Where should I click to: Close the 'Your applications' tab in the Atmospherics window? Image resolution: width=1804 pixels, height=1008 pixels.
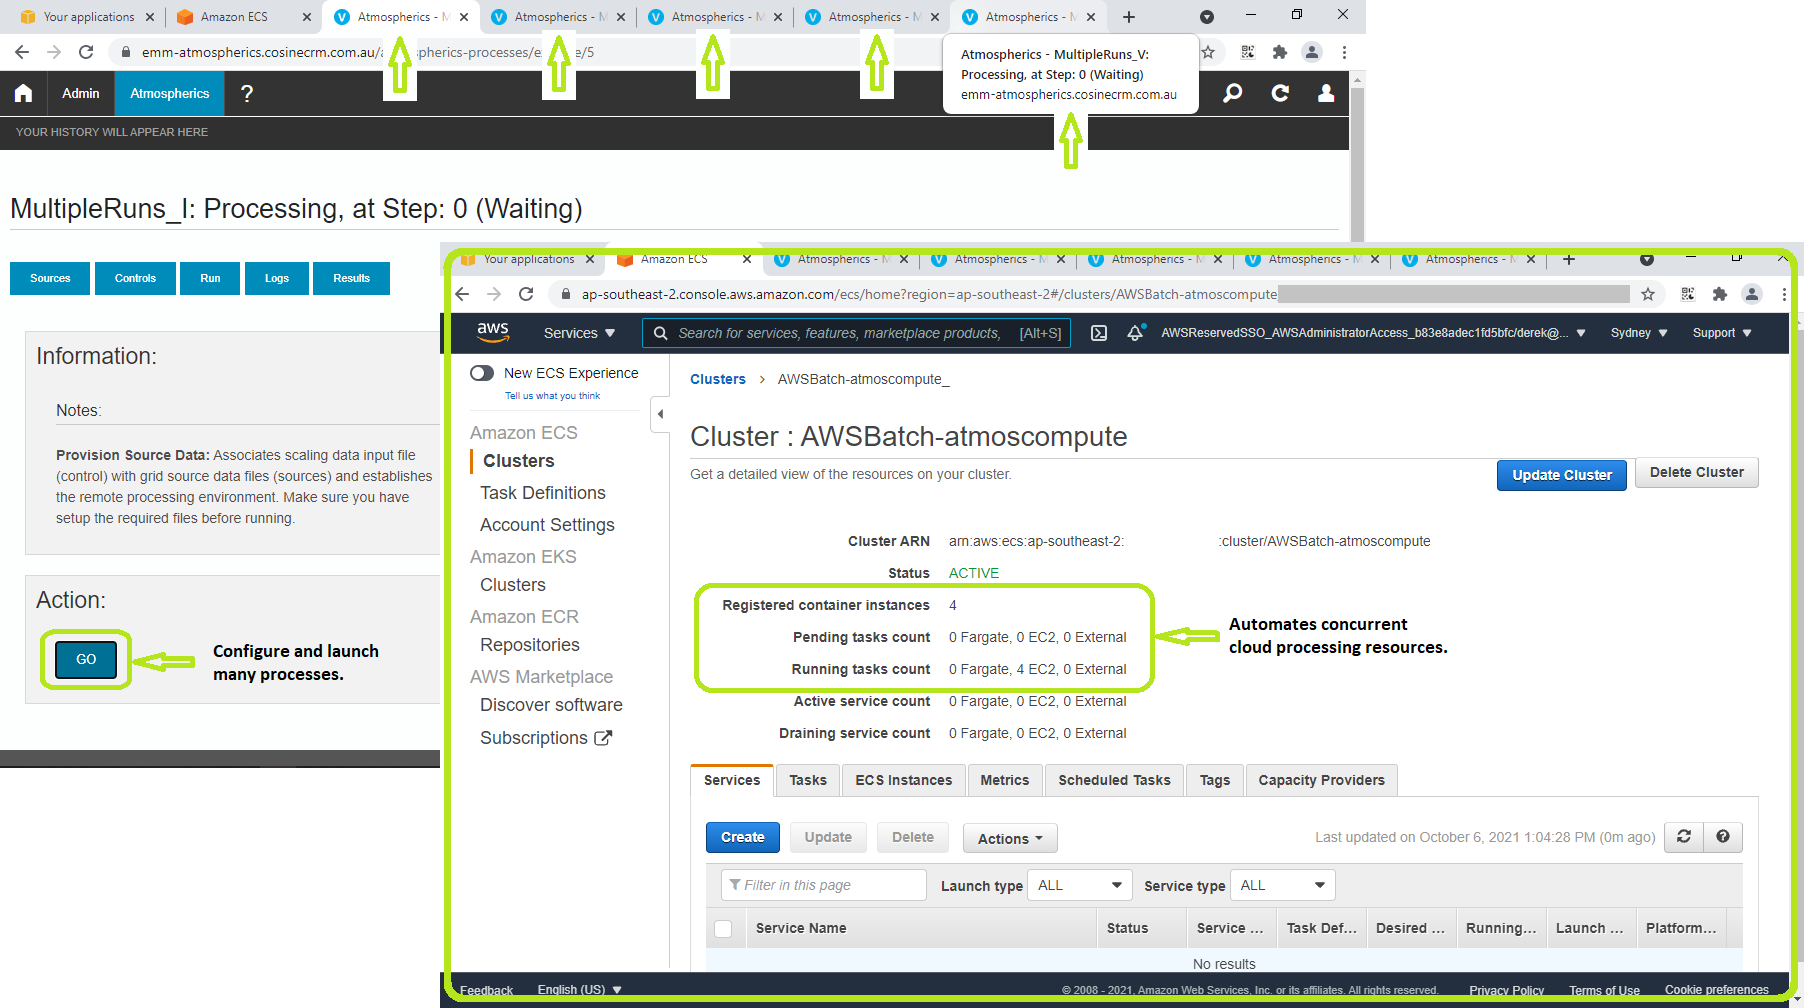150,17
